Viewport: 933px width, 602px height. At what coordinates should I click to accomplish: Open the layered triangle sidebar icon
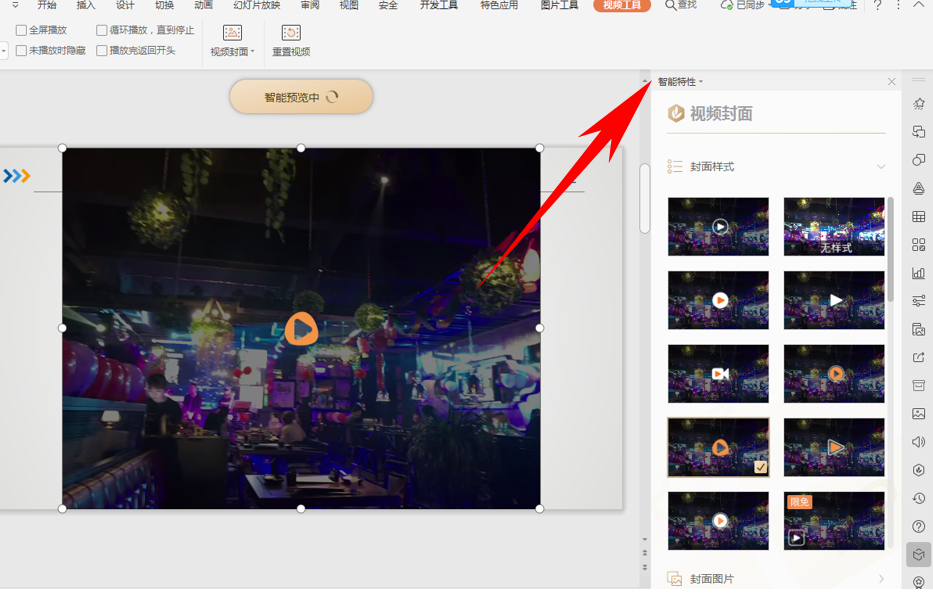tap(918, 188)
